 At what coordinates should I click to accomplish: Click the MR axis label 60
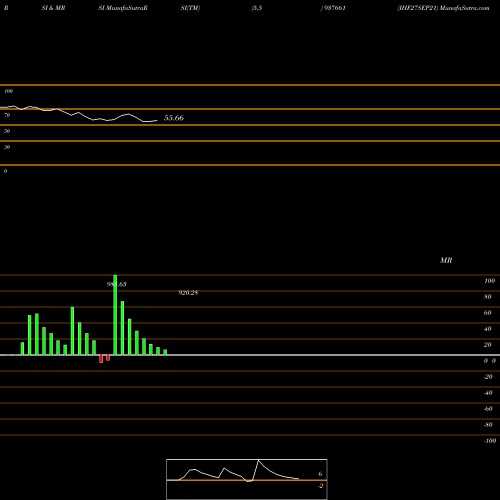(x=488, y=313)
